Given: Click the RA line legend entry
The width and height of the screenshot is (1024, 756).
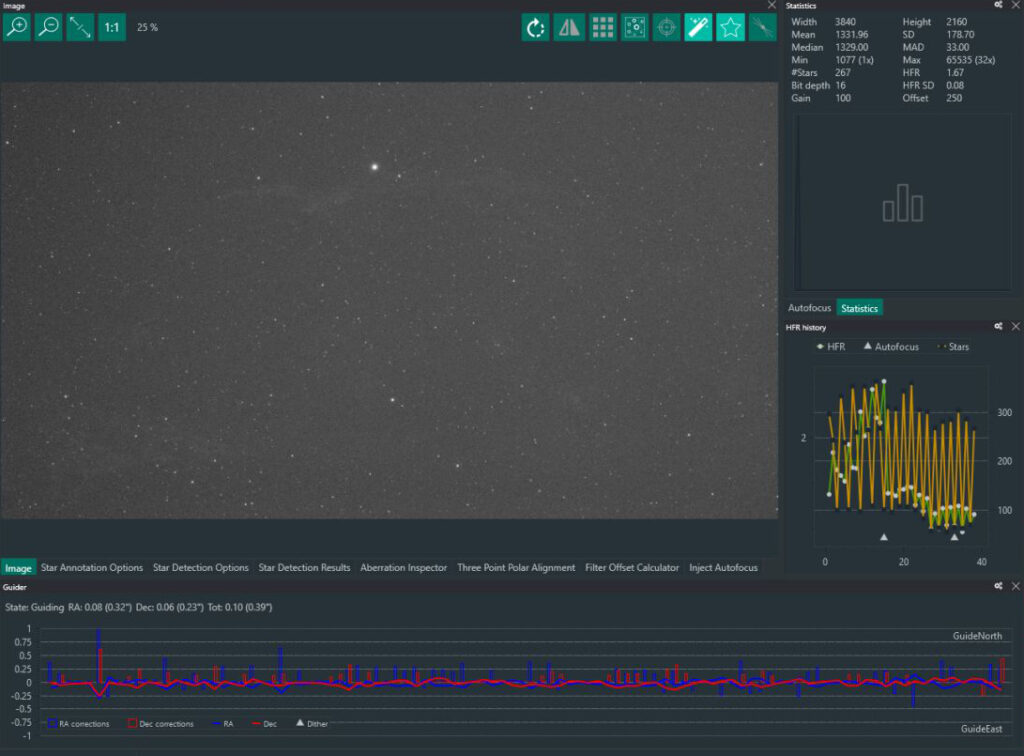Looking at the screenshot, I should pos(223,723).
